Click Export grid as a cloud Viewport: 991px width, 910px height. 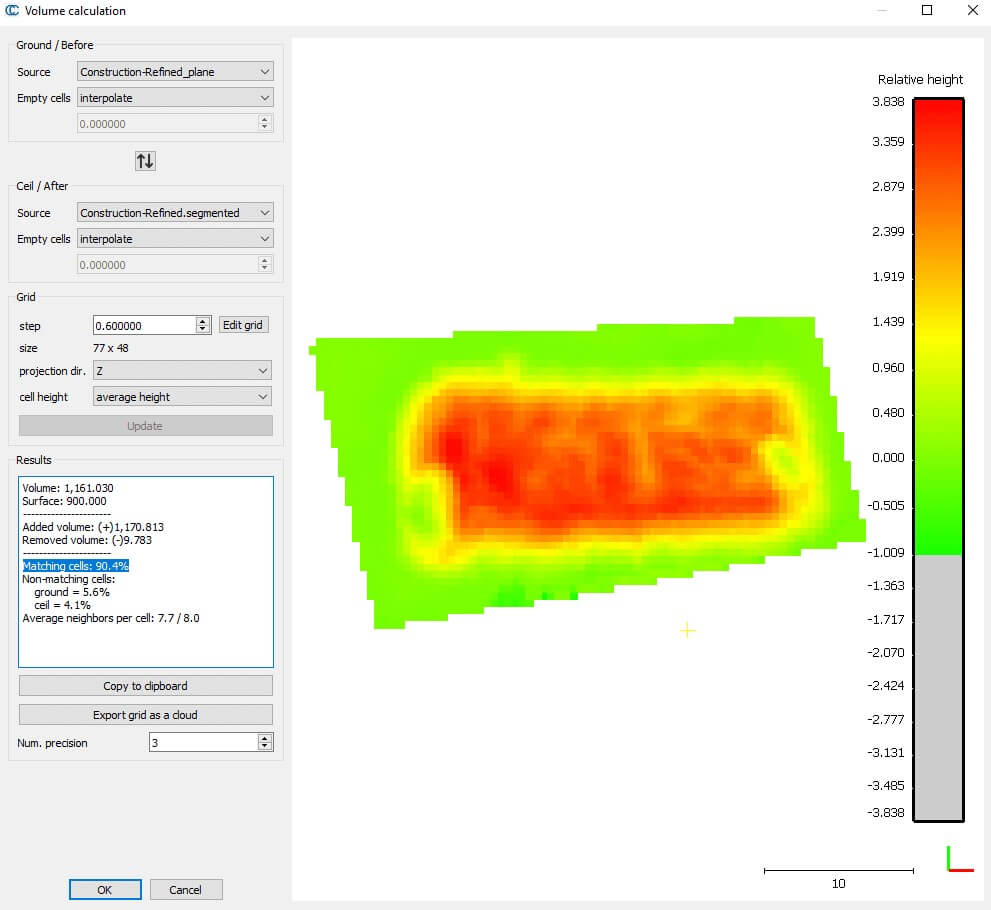click(146, 714)
